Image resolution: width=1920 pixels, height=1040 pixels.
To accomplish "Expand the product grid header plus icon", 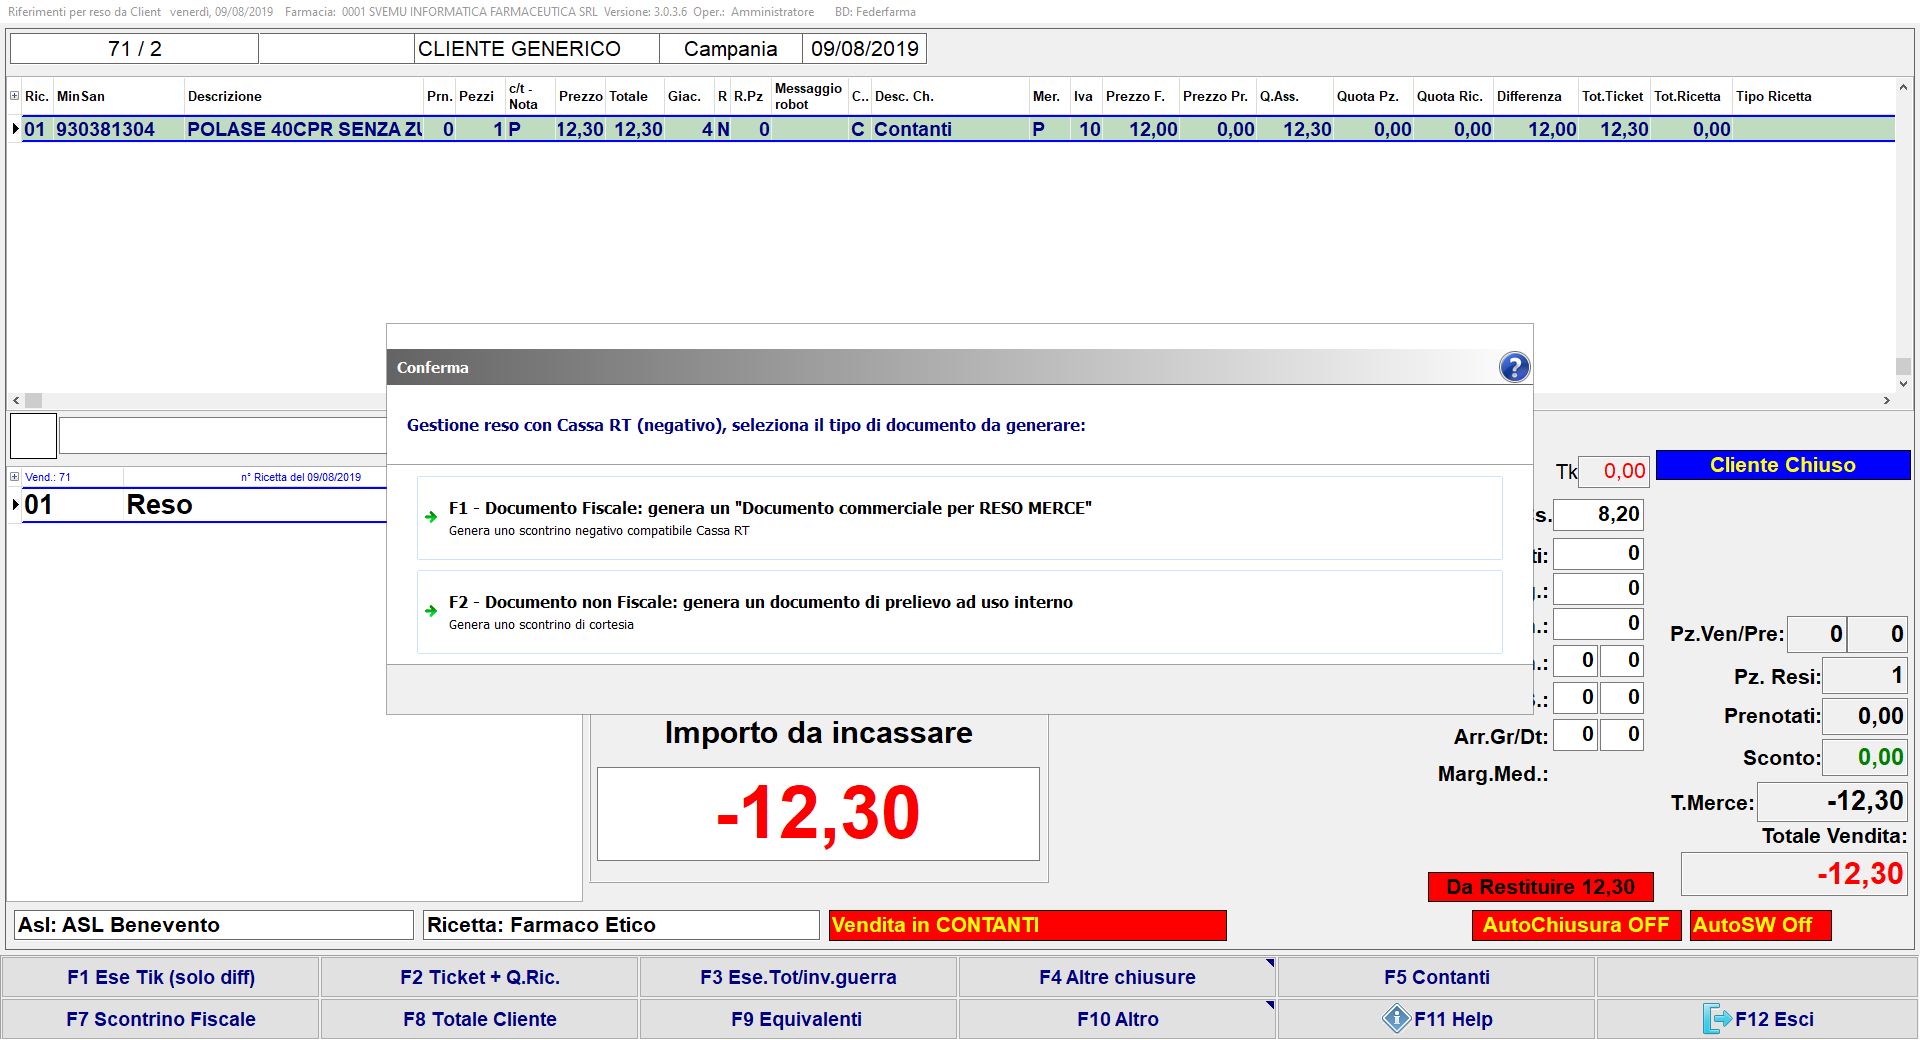I will (15, 96).
